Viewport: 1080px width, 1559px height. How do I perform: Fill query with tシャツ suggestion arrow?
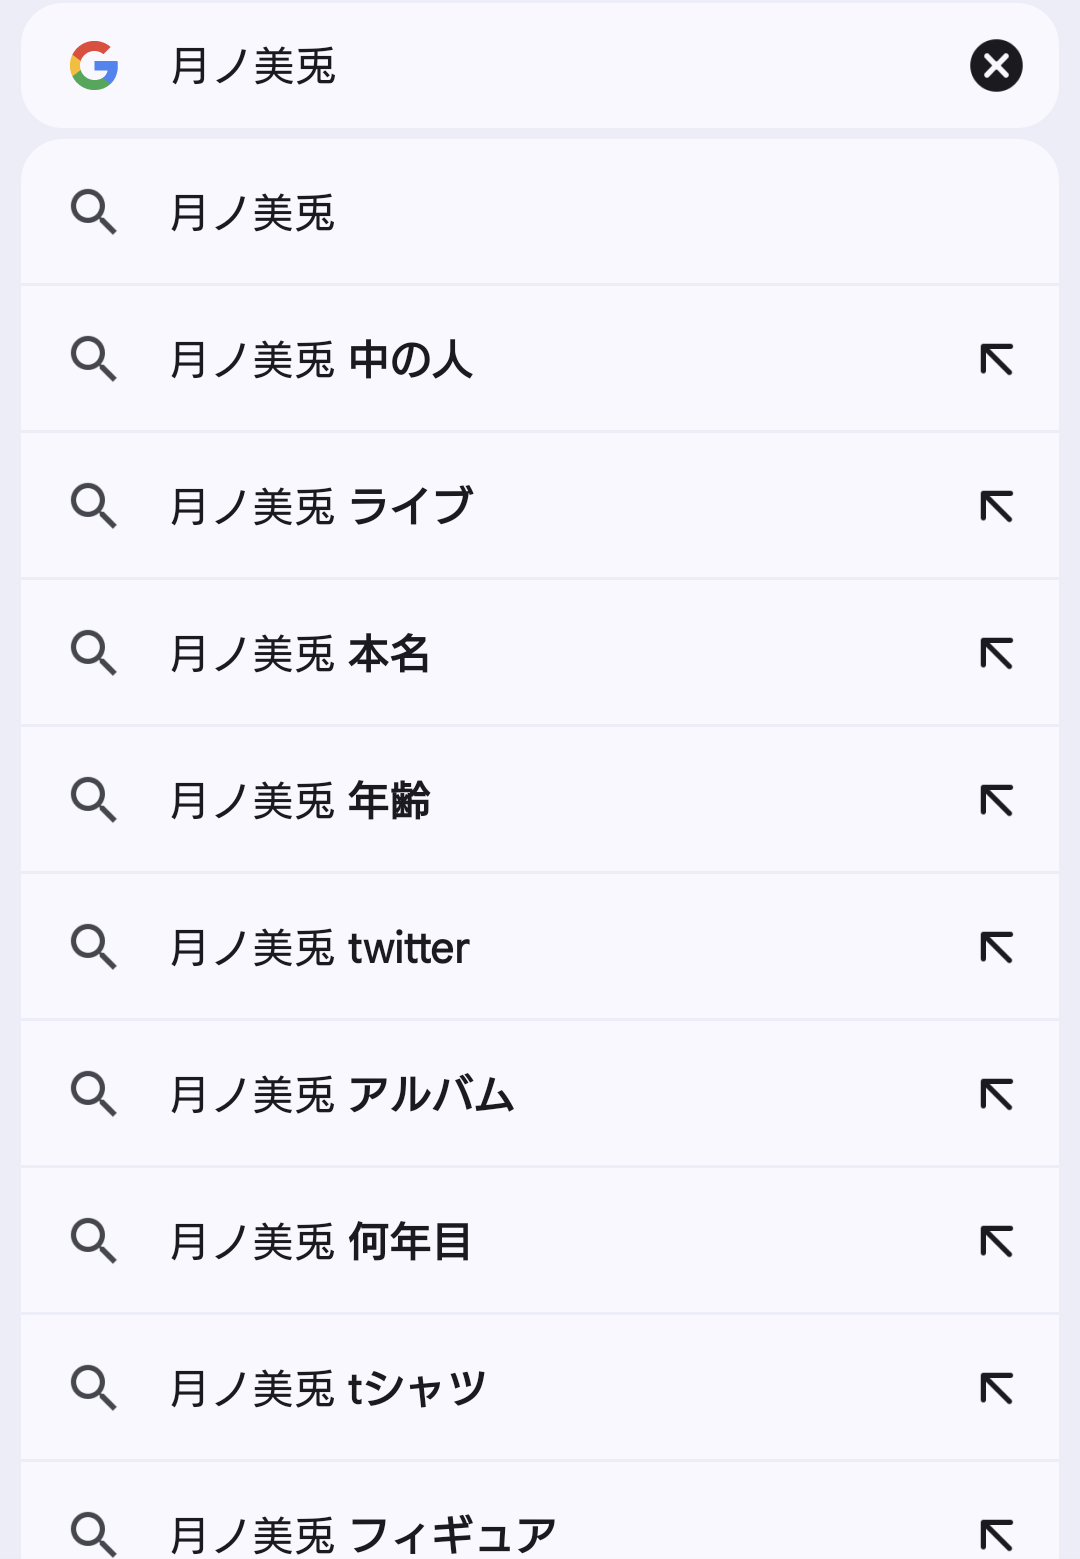coord(996,1389)
